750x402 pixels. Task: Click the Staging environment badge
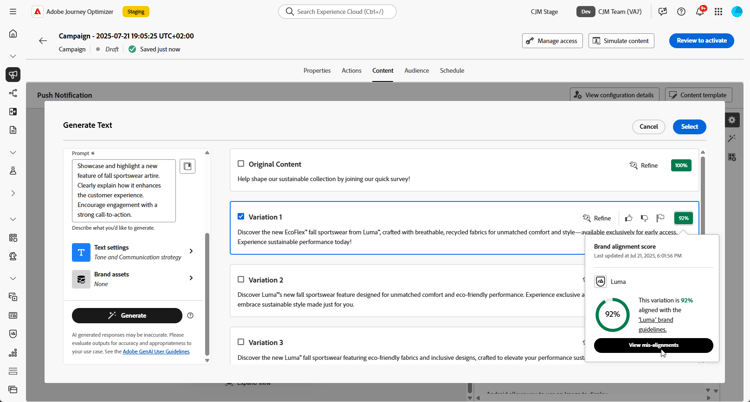coord(136,11)
